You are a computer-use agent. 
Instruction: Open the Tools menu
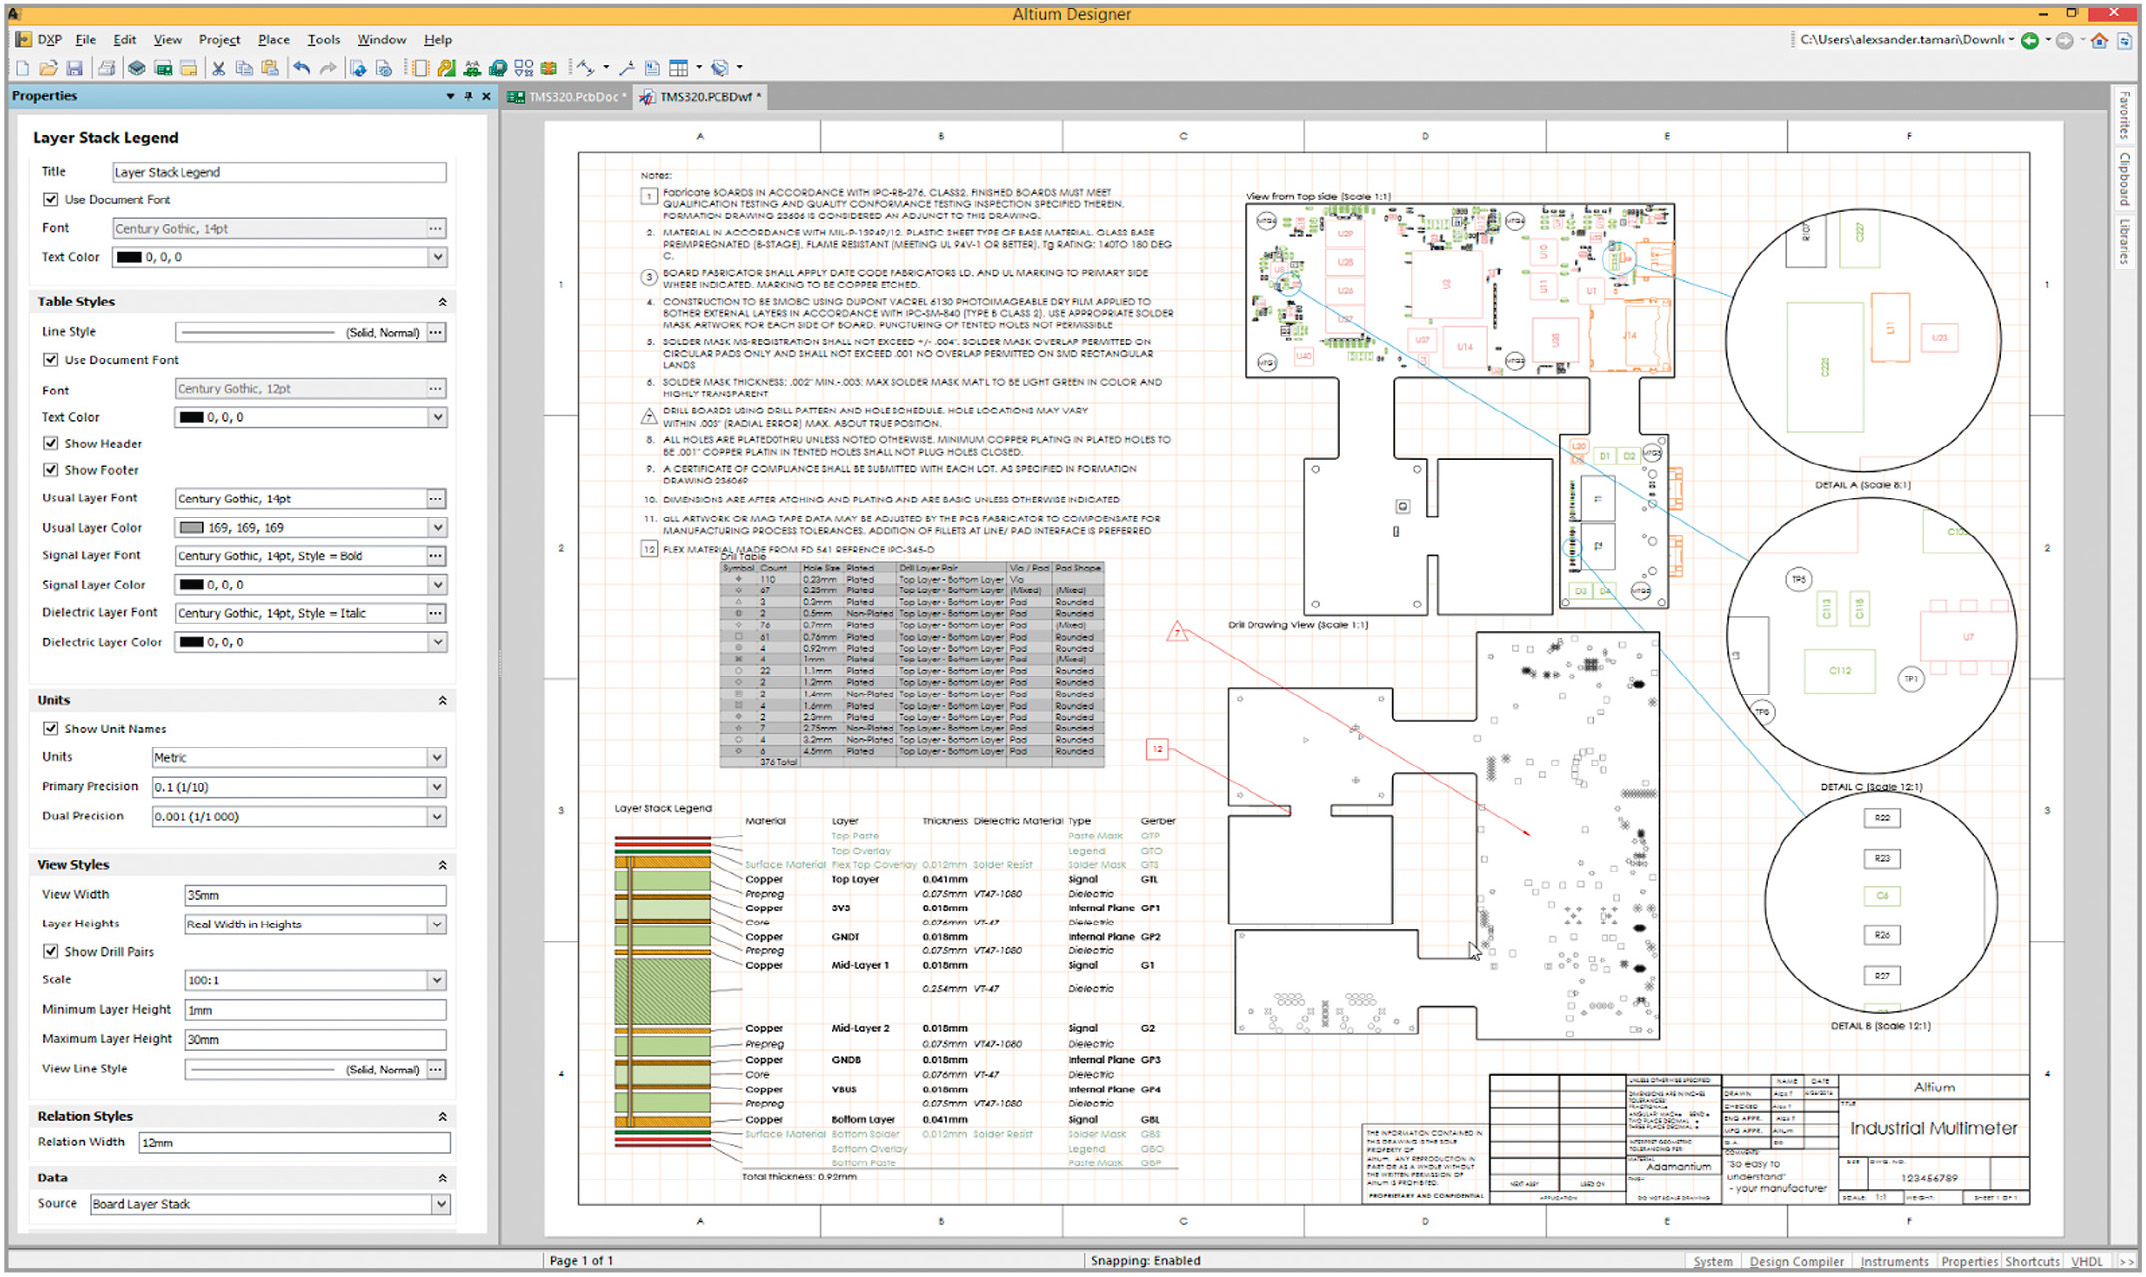click(324, 40)
